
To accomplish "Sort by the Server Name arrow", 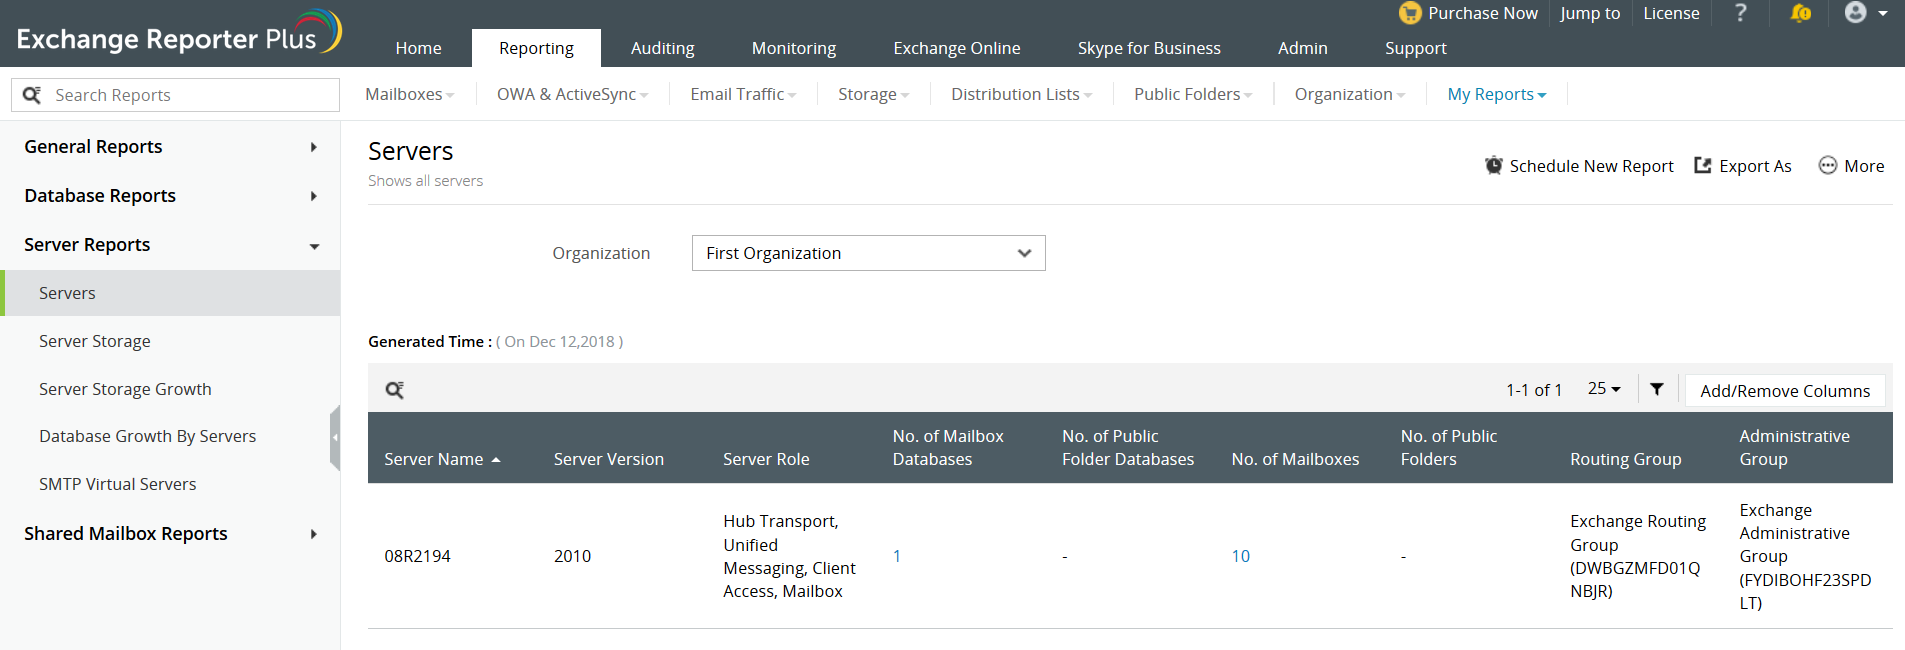I will (496, 460).
